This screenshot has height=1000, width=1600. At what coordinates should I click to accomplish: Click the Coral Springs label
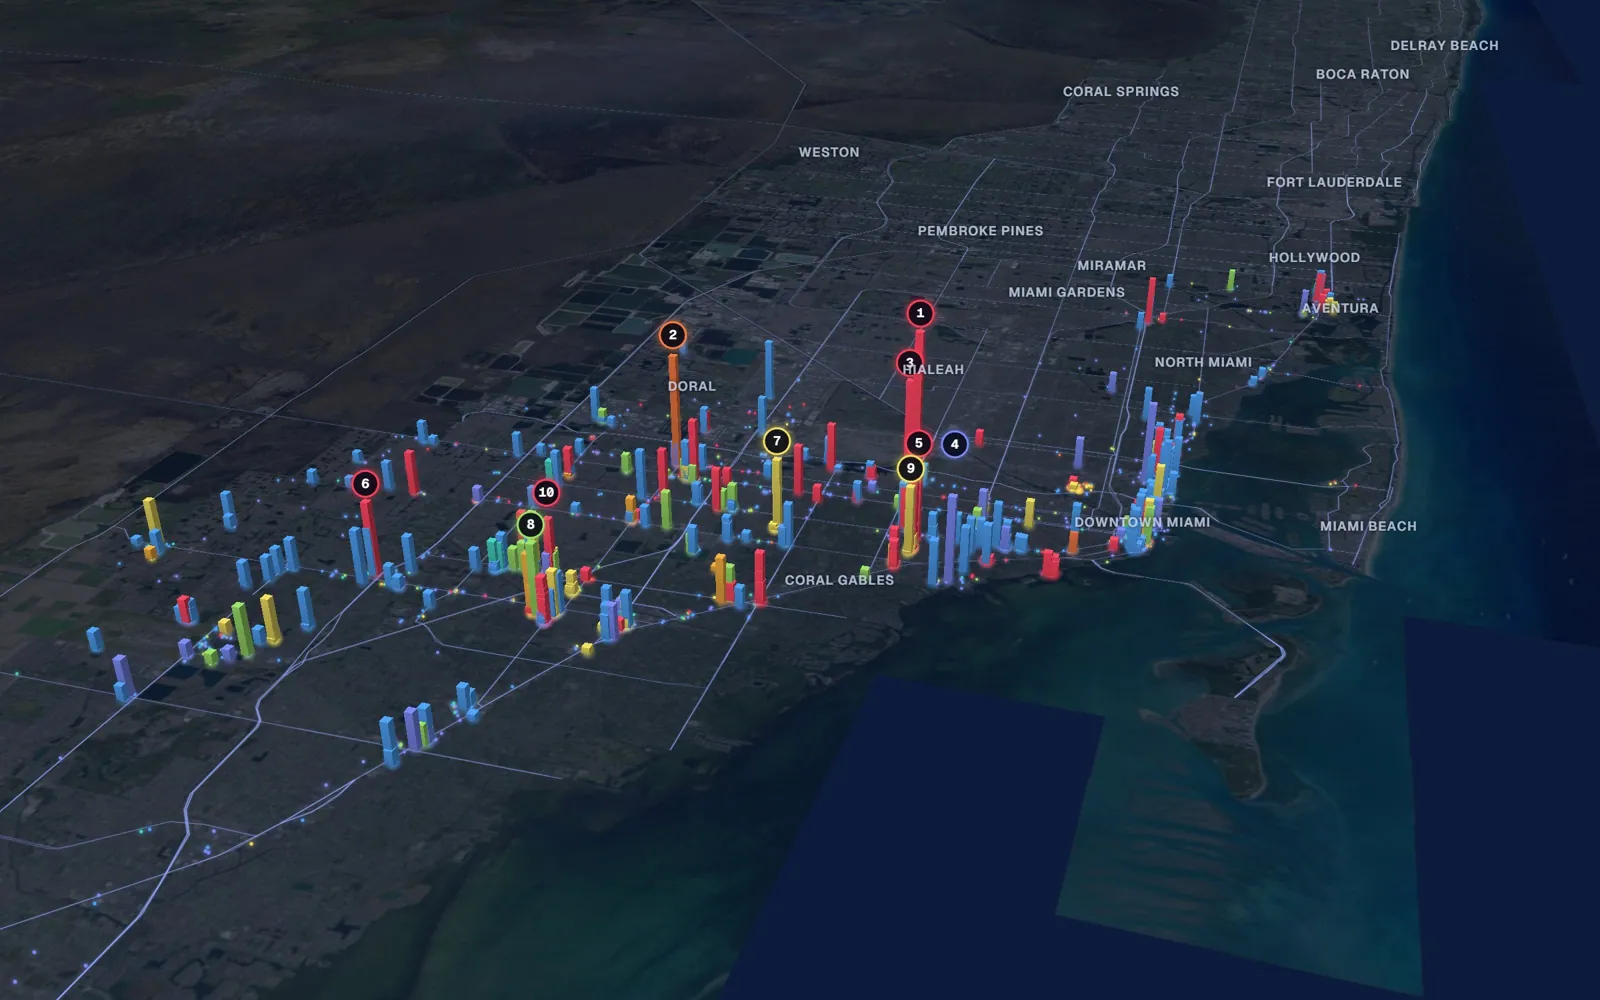1120,91
